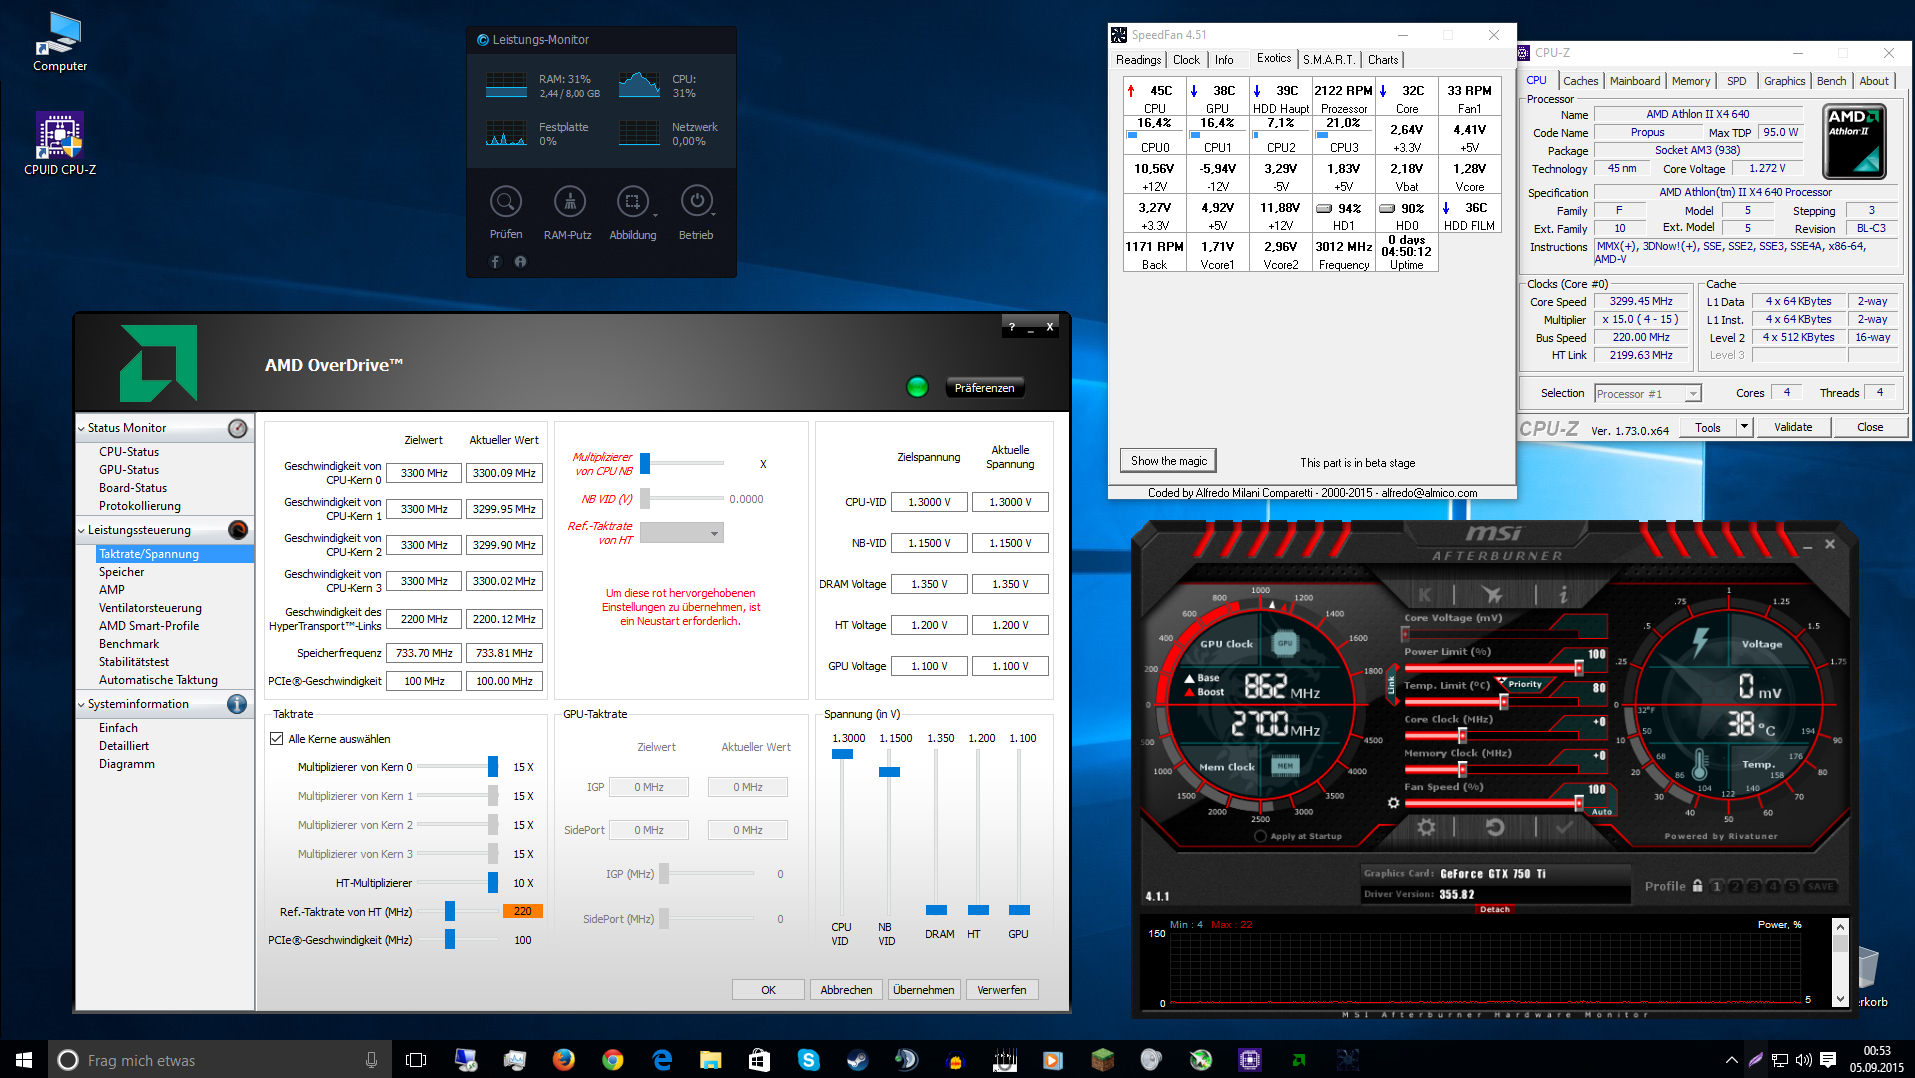This screenshot has width=1915, height=1078.
Task: Open the Computer desktop icon
Action: coord(60,42)
